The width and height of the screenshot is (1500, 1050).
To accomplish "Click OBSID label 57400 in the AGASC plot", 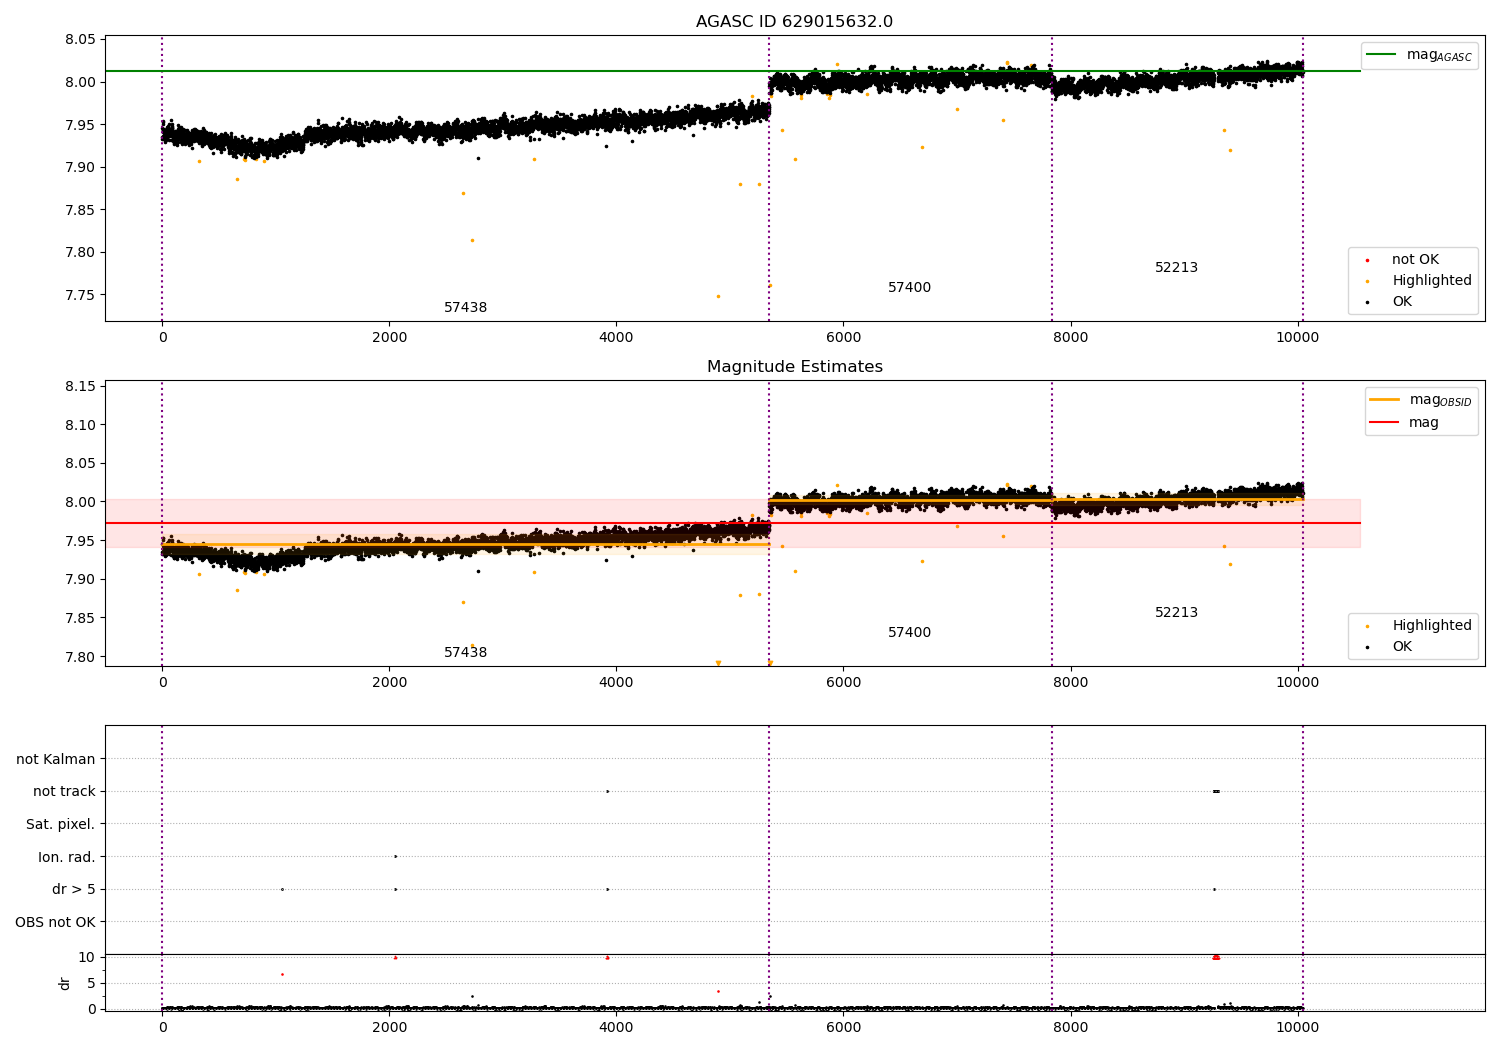I will pos(909,288).
